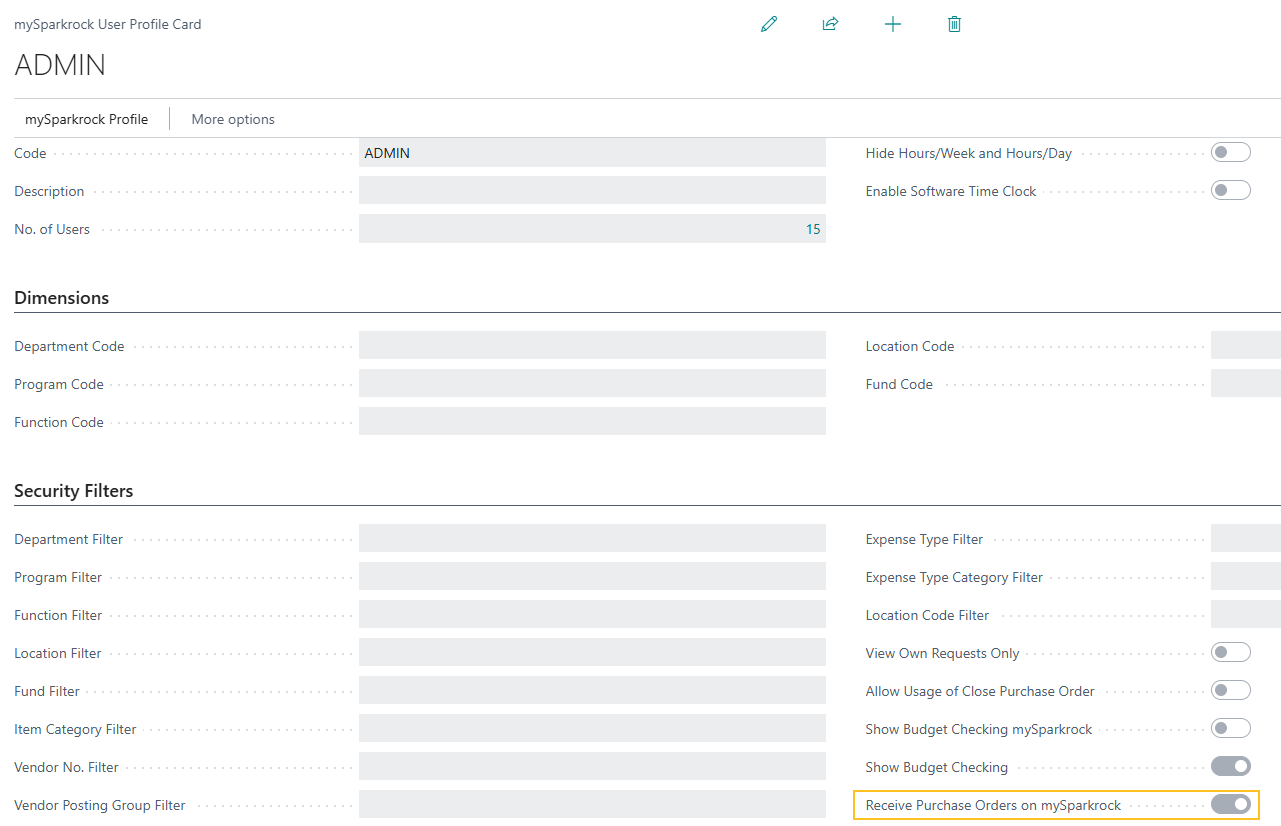The height and width of the screenshot is (826, 1281).
Task: Click the No. of Users value 15
Action: tap(812, 228)
